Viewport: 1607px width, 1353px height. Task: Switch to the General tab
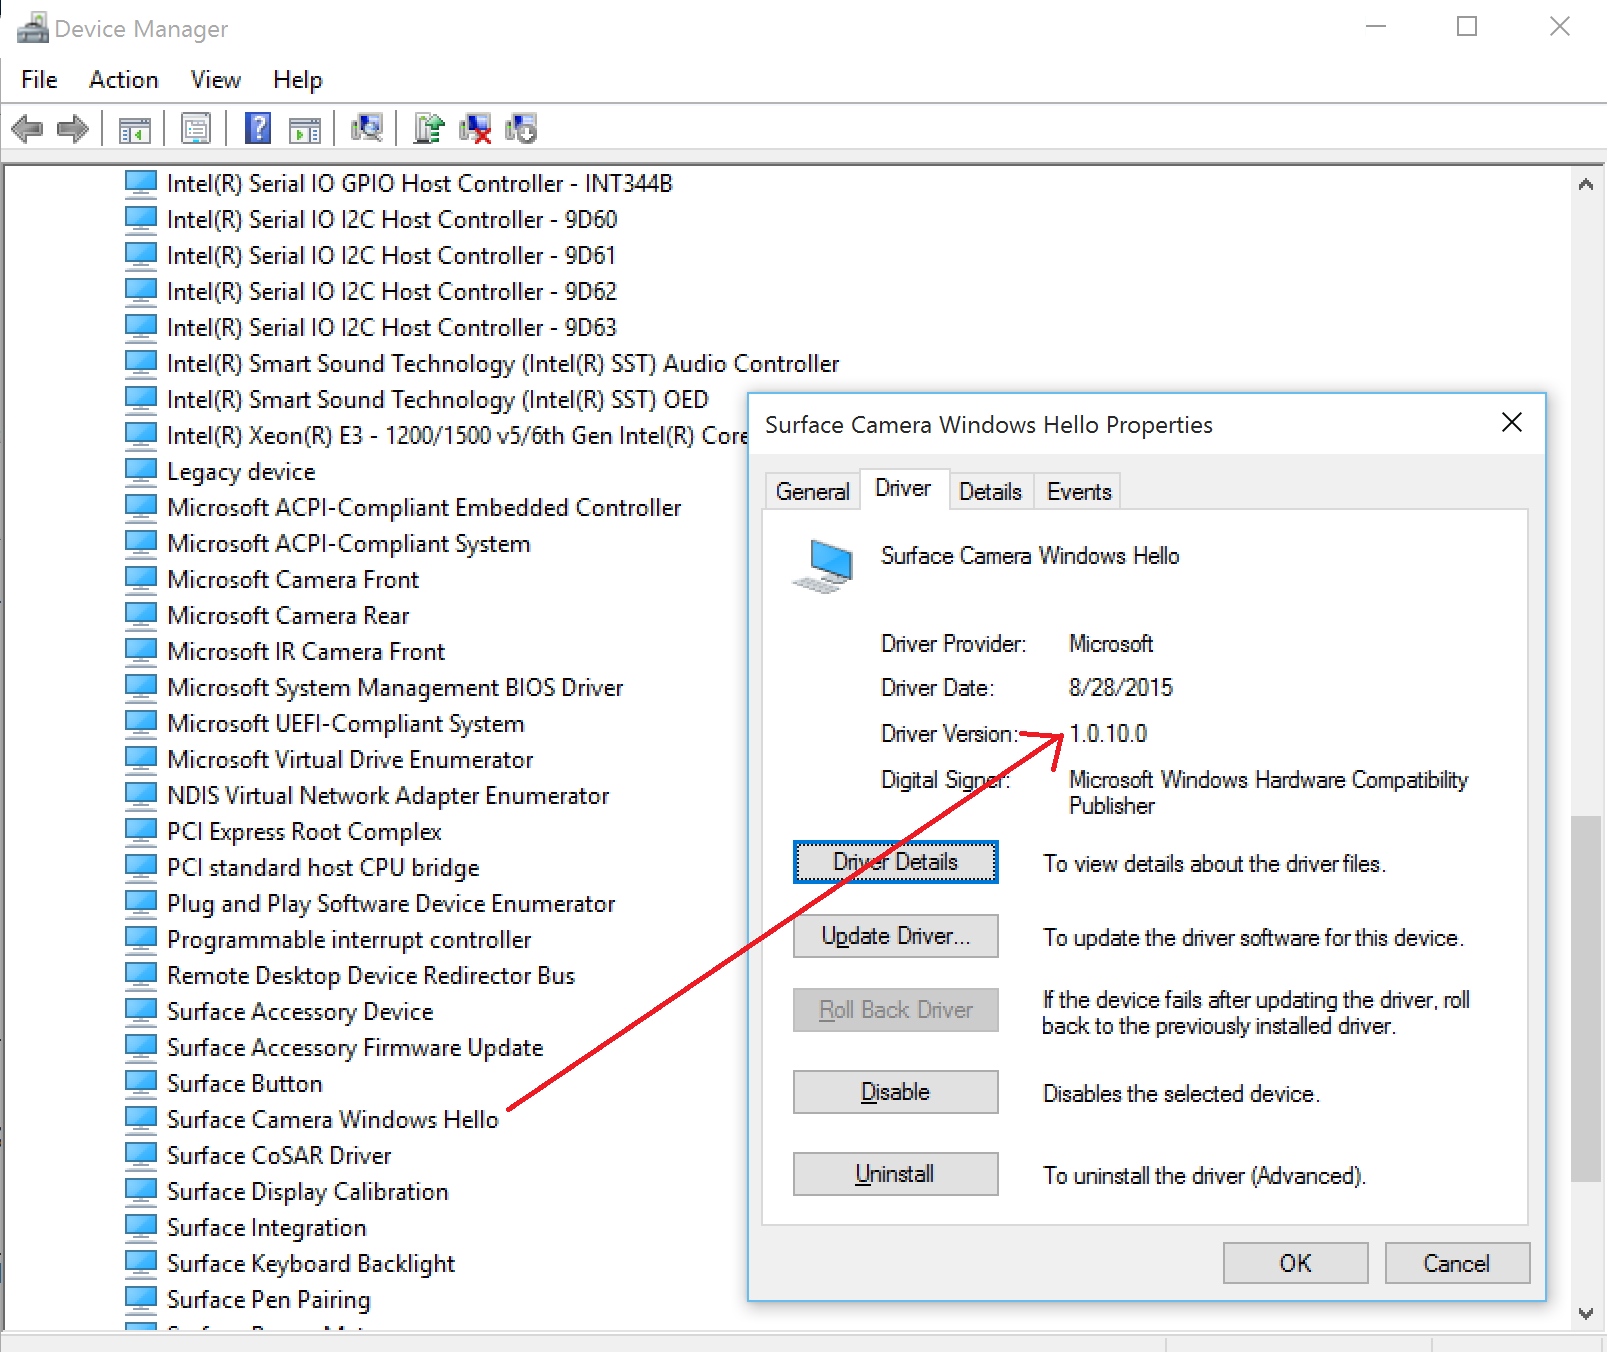click(812, 492)
